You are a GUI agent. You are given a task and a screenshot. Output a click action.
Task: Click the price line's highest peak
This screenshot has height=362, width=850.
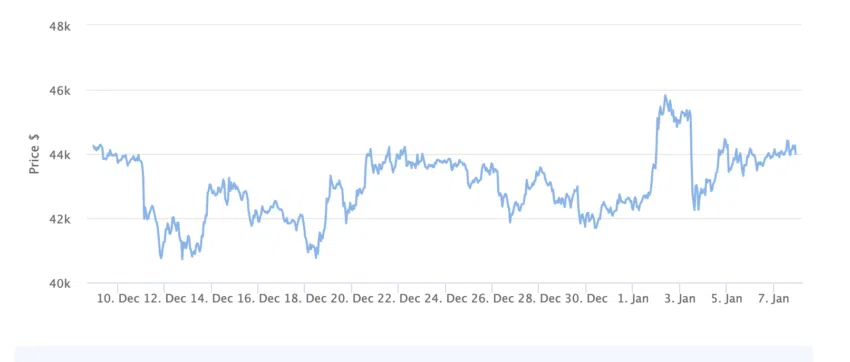(x=665, y=96)
